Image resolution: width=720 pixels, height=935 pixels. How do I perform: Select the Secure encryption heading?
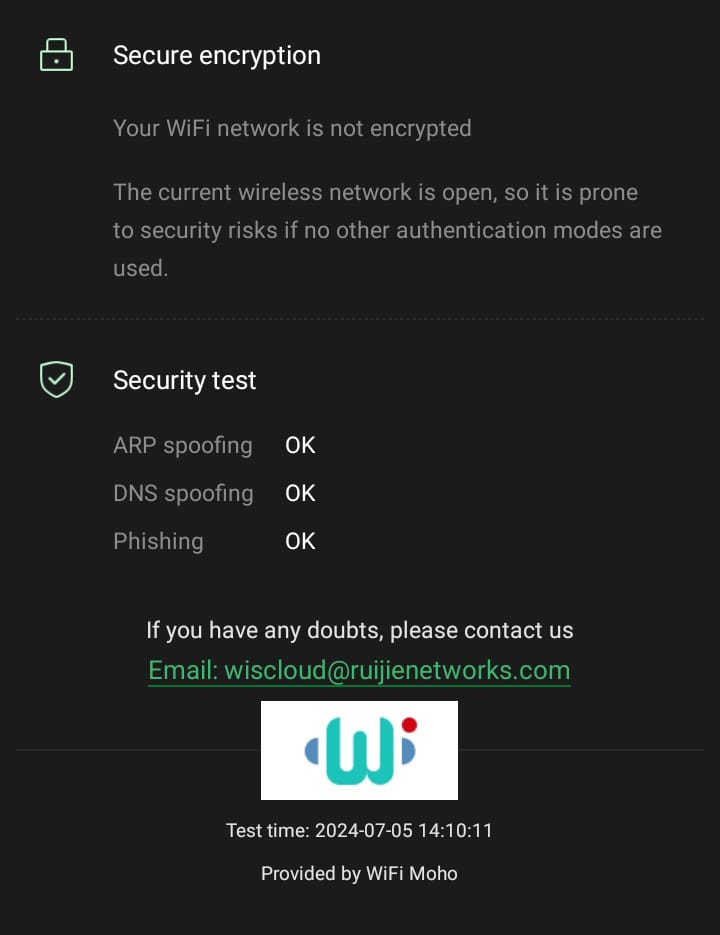click(217, 55)
